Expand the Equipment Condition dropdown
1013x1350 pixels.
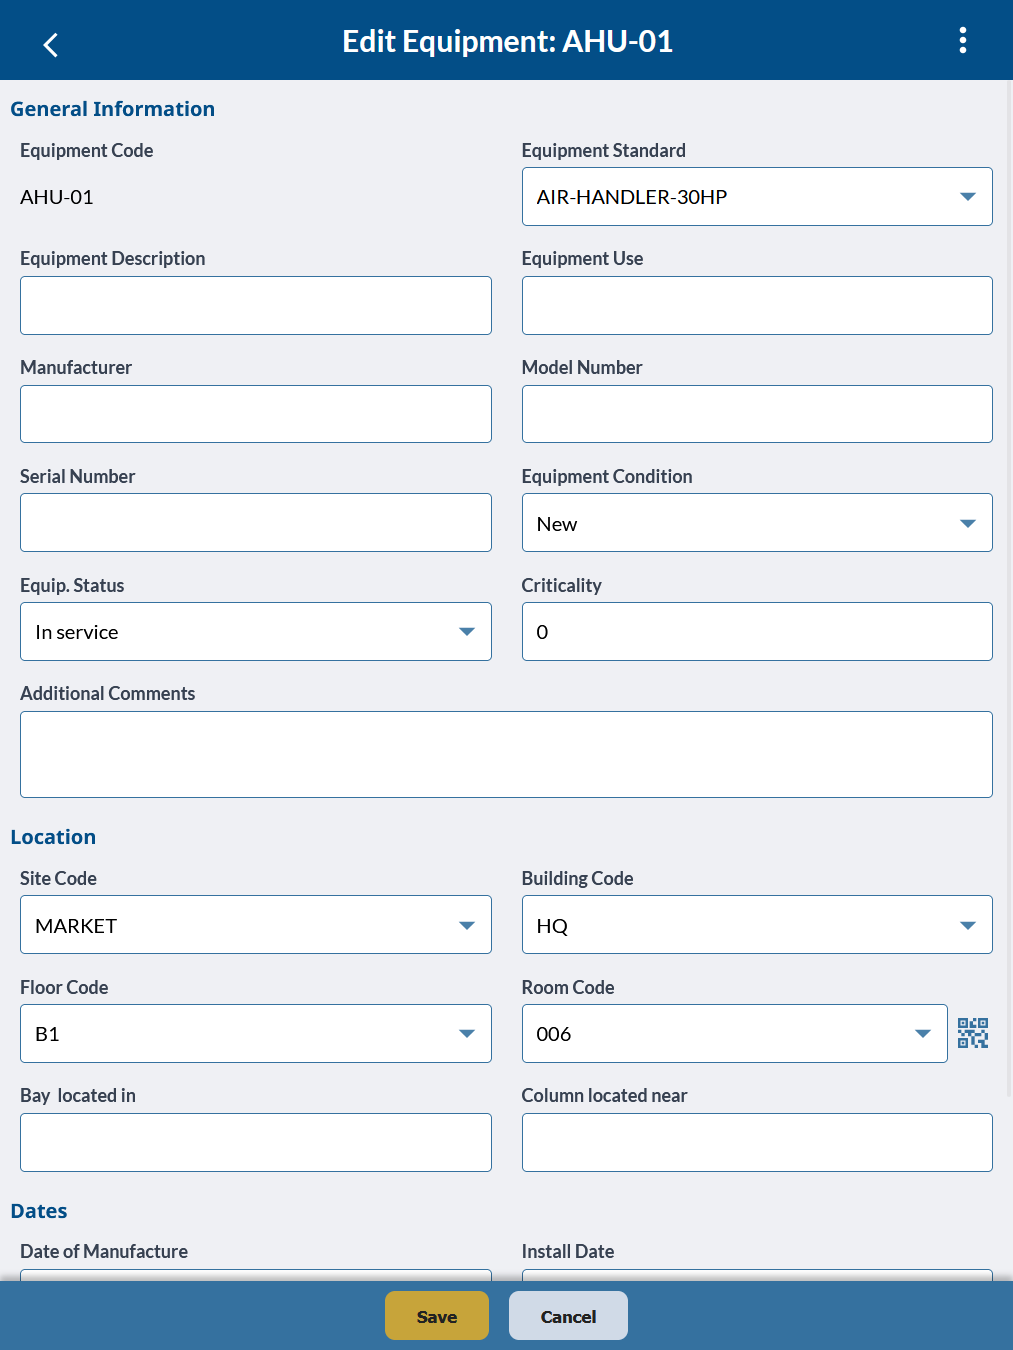tap(756, 523)
